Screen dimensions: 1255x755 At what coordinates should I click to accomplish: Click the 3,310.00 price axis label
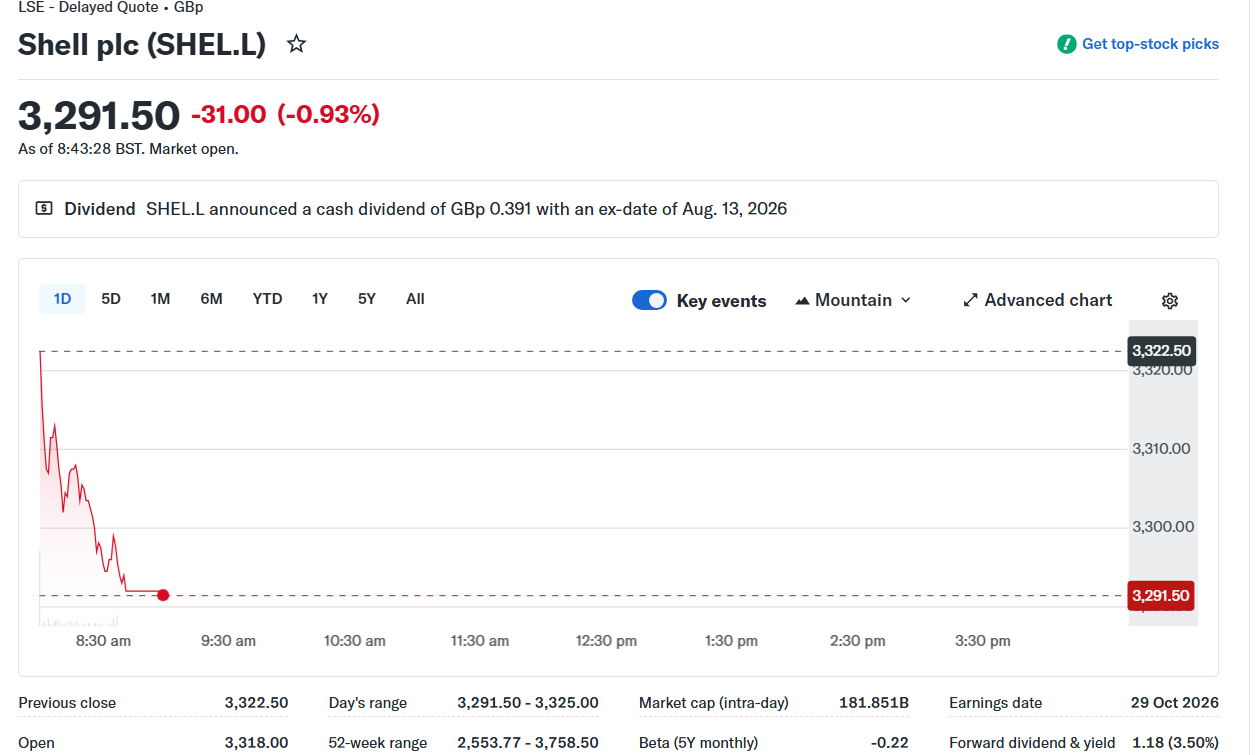[1161, 448]
